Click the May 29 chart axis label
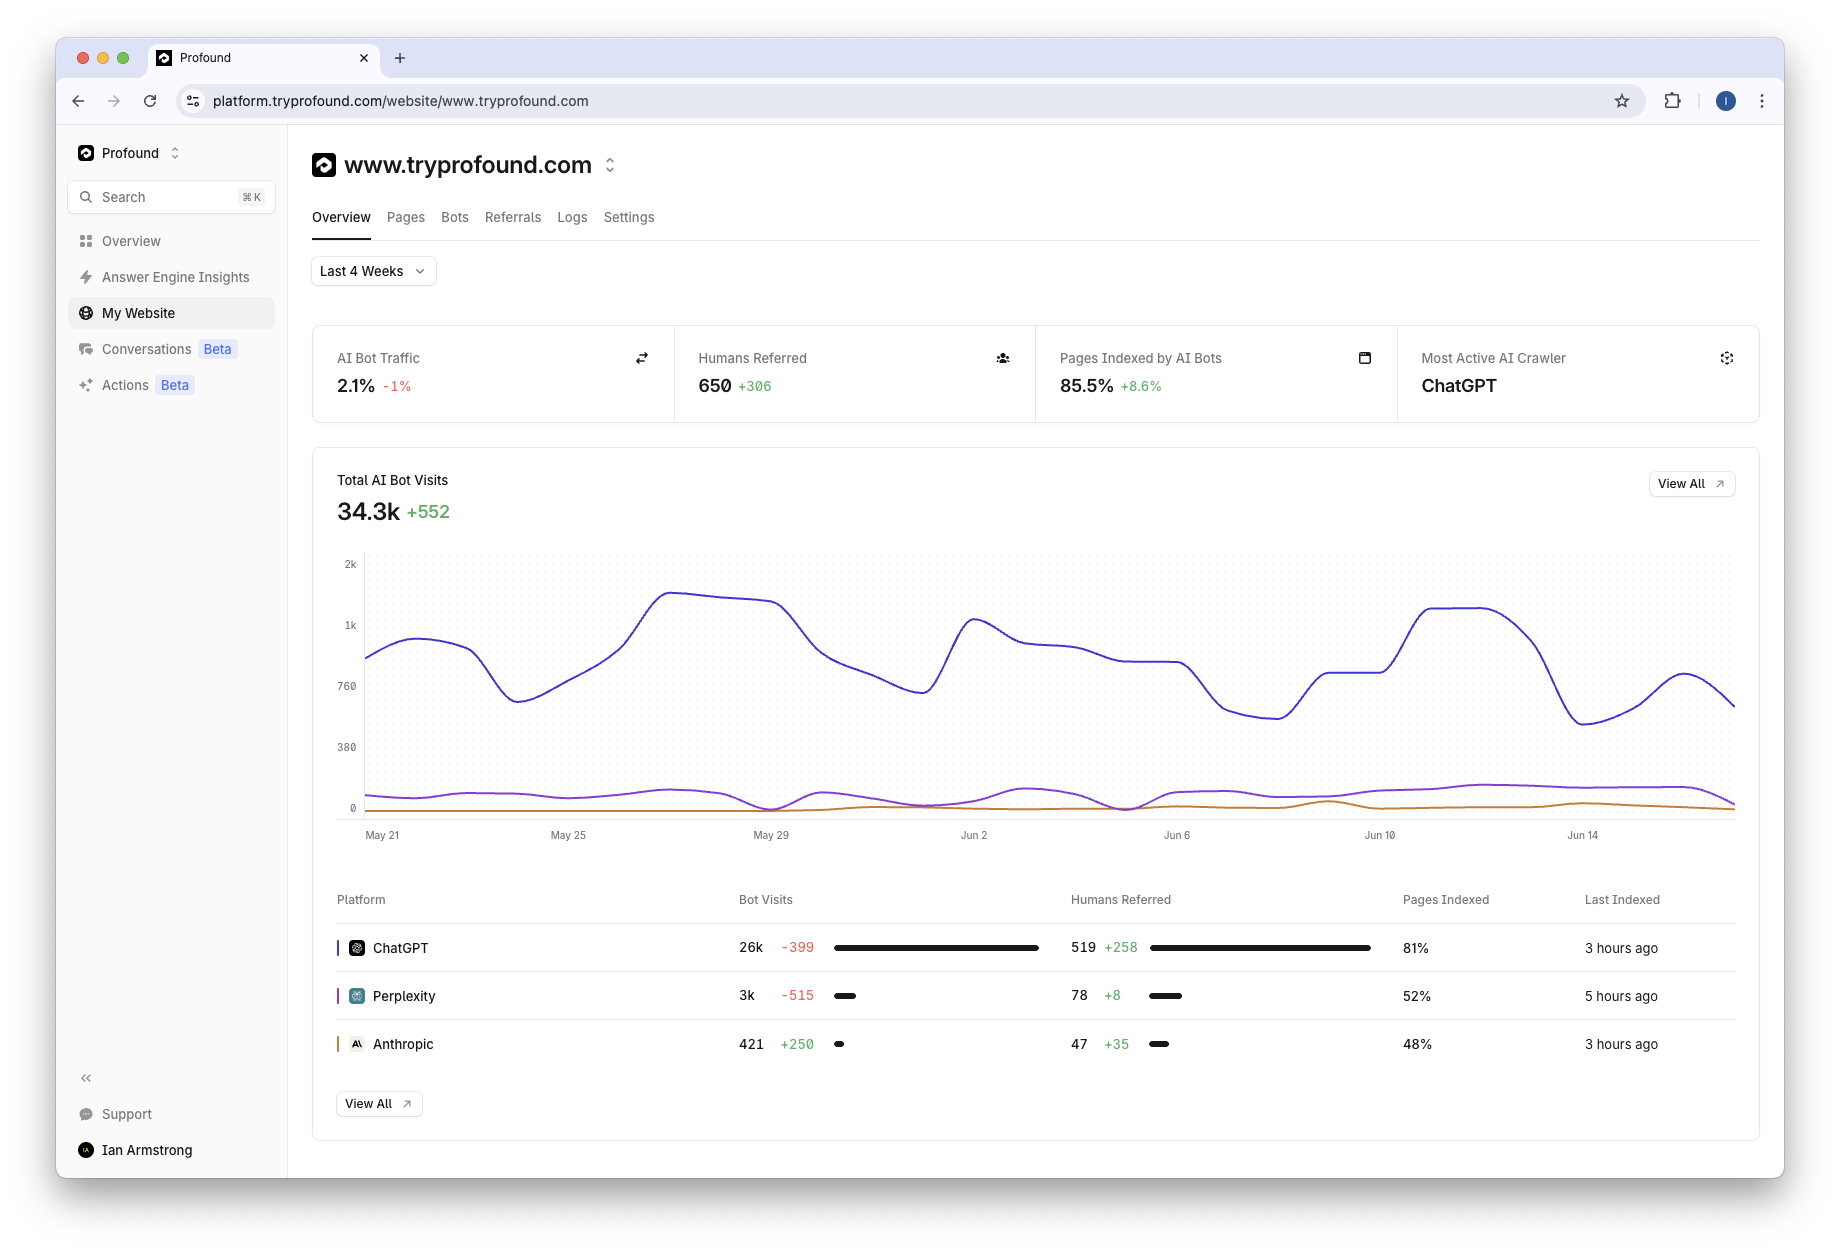The width and height of the screenshot is (1840, 1252). [771, 835]
